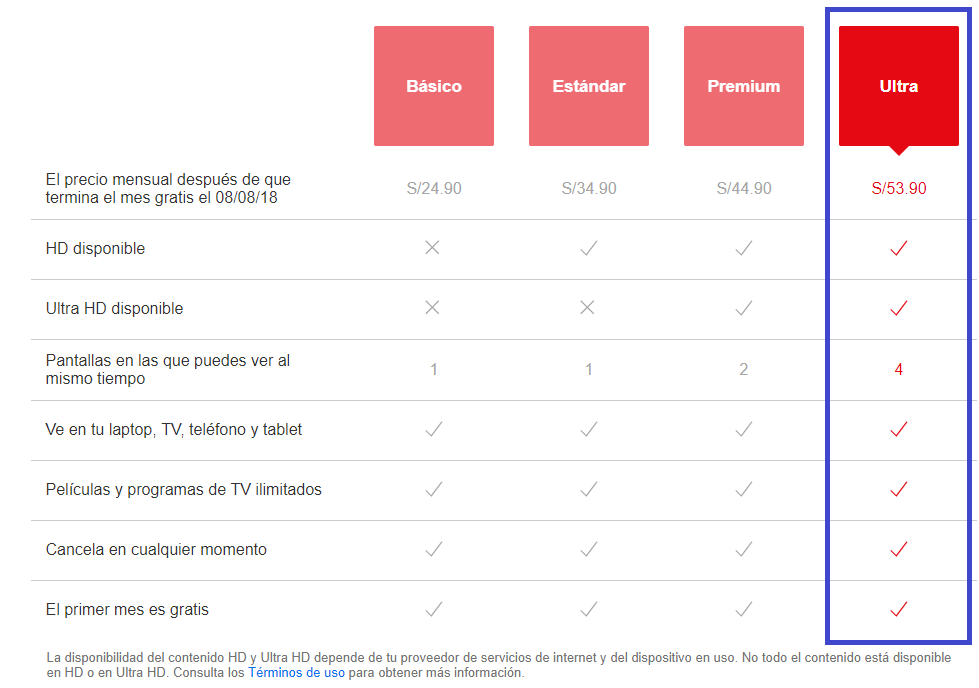This screenshot has height=688, width=979.
Task: Pick the Ultra plan tile
Action: click(898, 86)
